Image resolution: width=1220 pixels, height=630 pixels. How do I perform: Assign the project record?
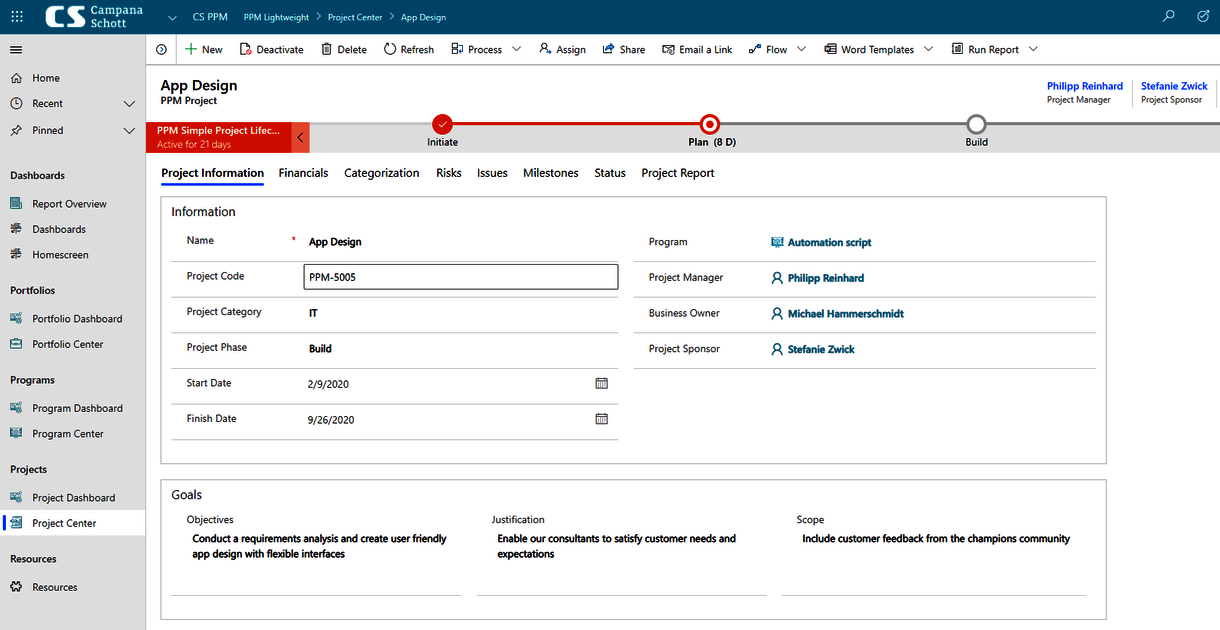[562, 49]
